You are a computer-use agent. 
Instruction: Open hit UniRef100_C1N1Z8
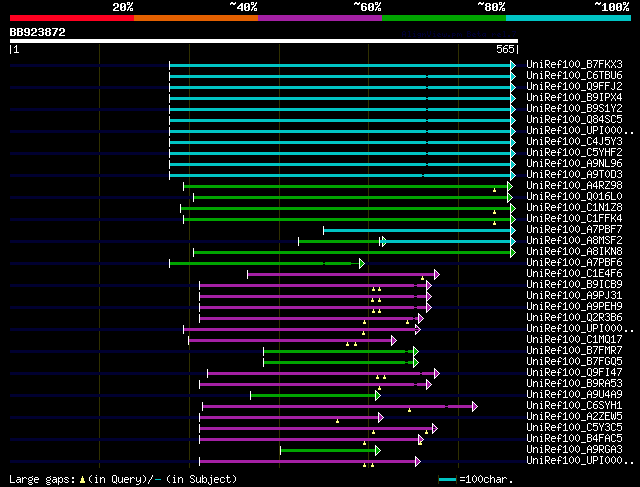pyautogui.click(x=574, y=208)
